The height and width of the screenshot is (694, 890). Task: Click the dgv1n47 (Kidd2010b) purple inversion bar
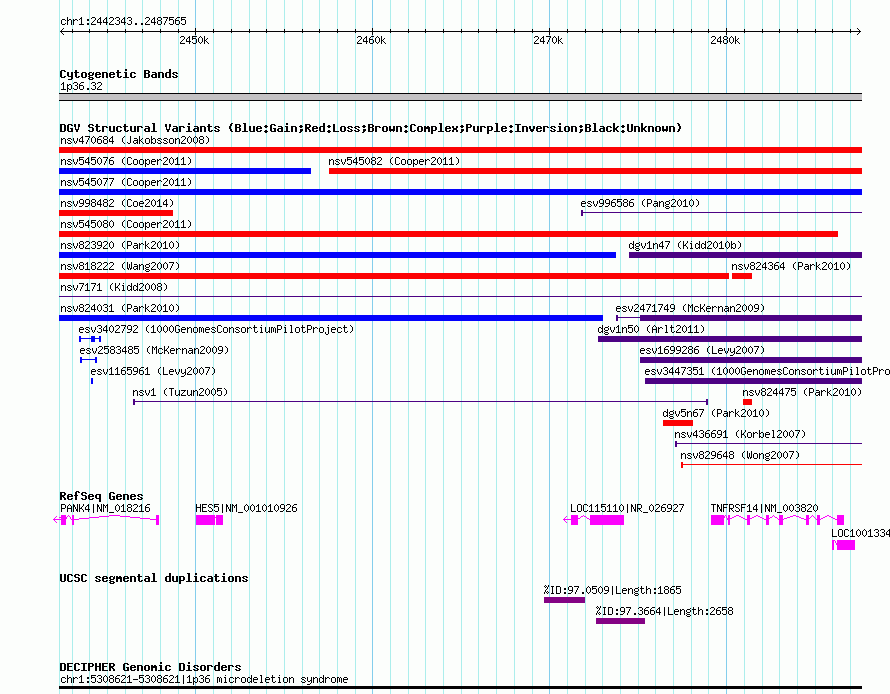[745, 255]
